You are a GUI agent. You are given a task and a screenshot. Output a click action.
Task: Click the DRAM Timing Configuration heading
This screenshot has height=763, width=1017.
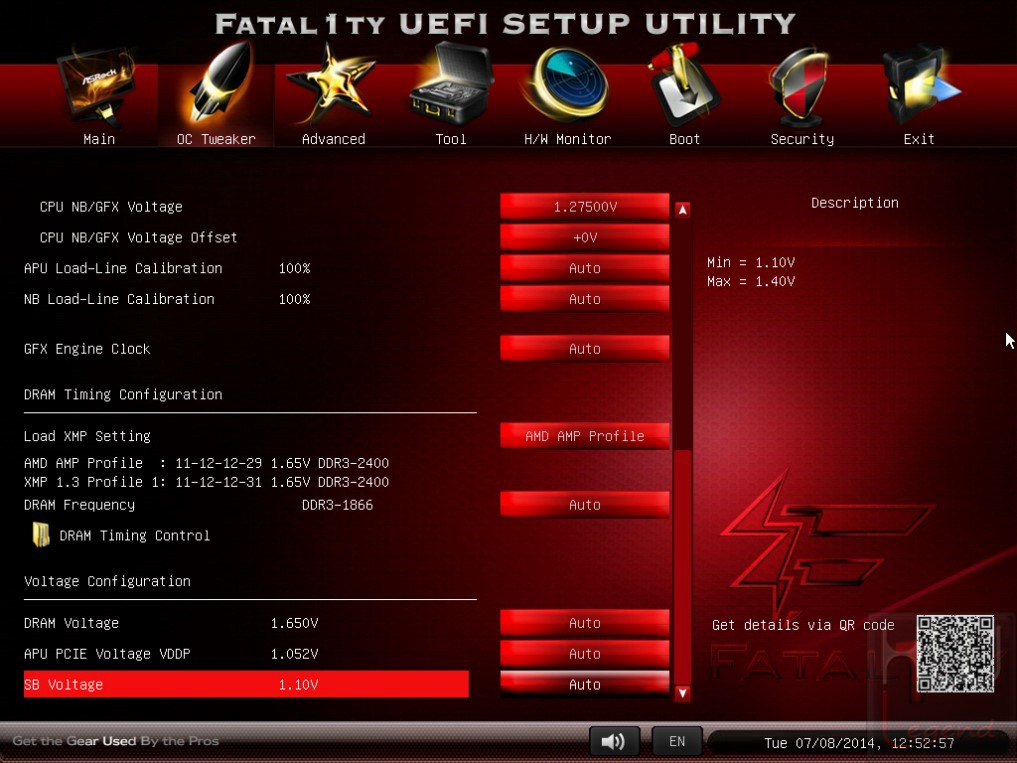tap(123, 394)
